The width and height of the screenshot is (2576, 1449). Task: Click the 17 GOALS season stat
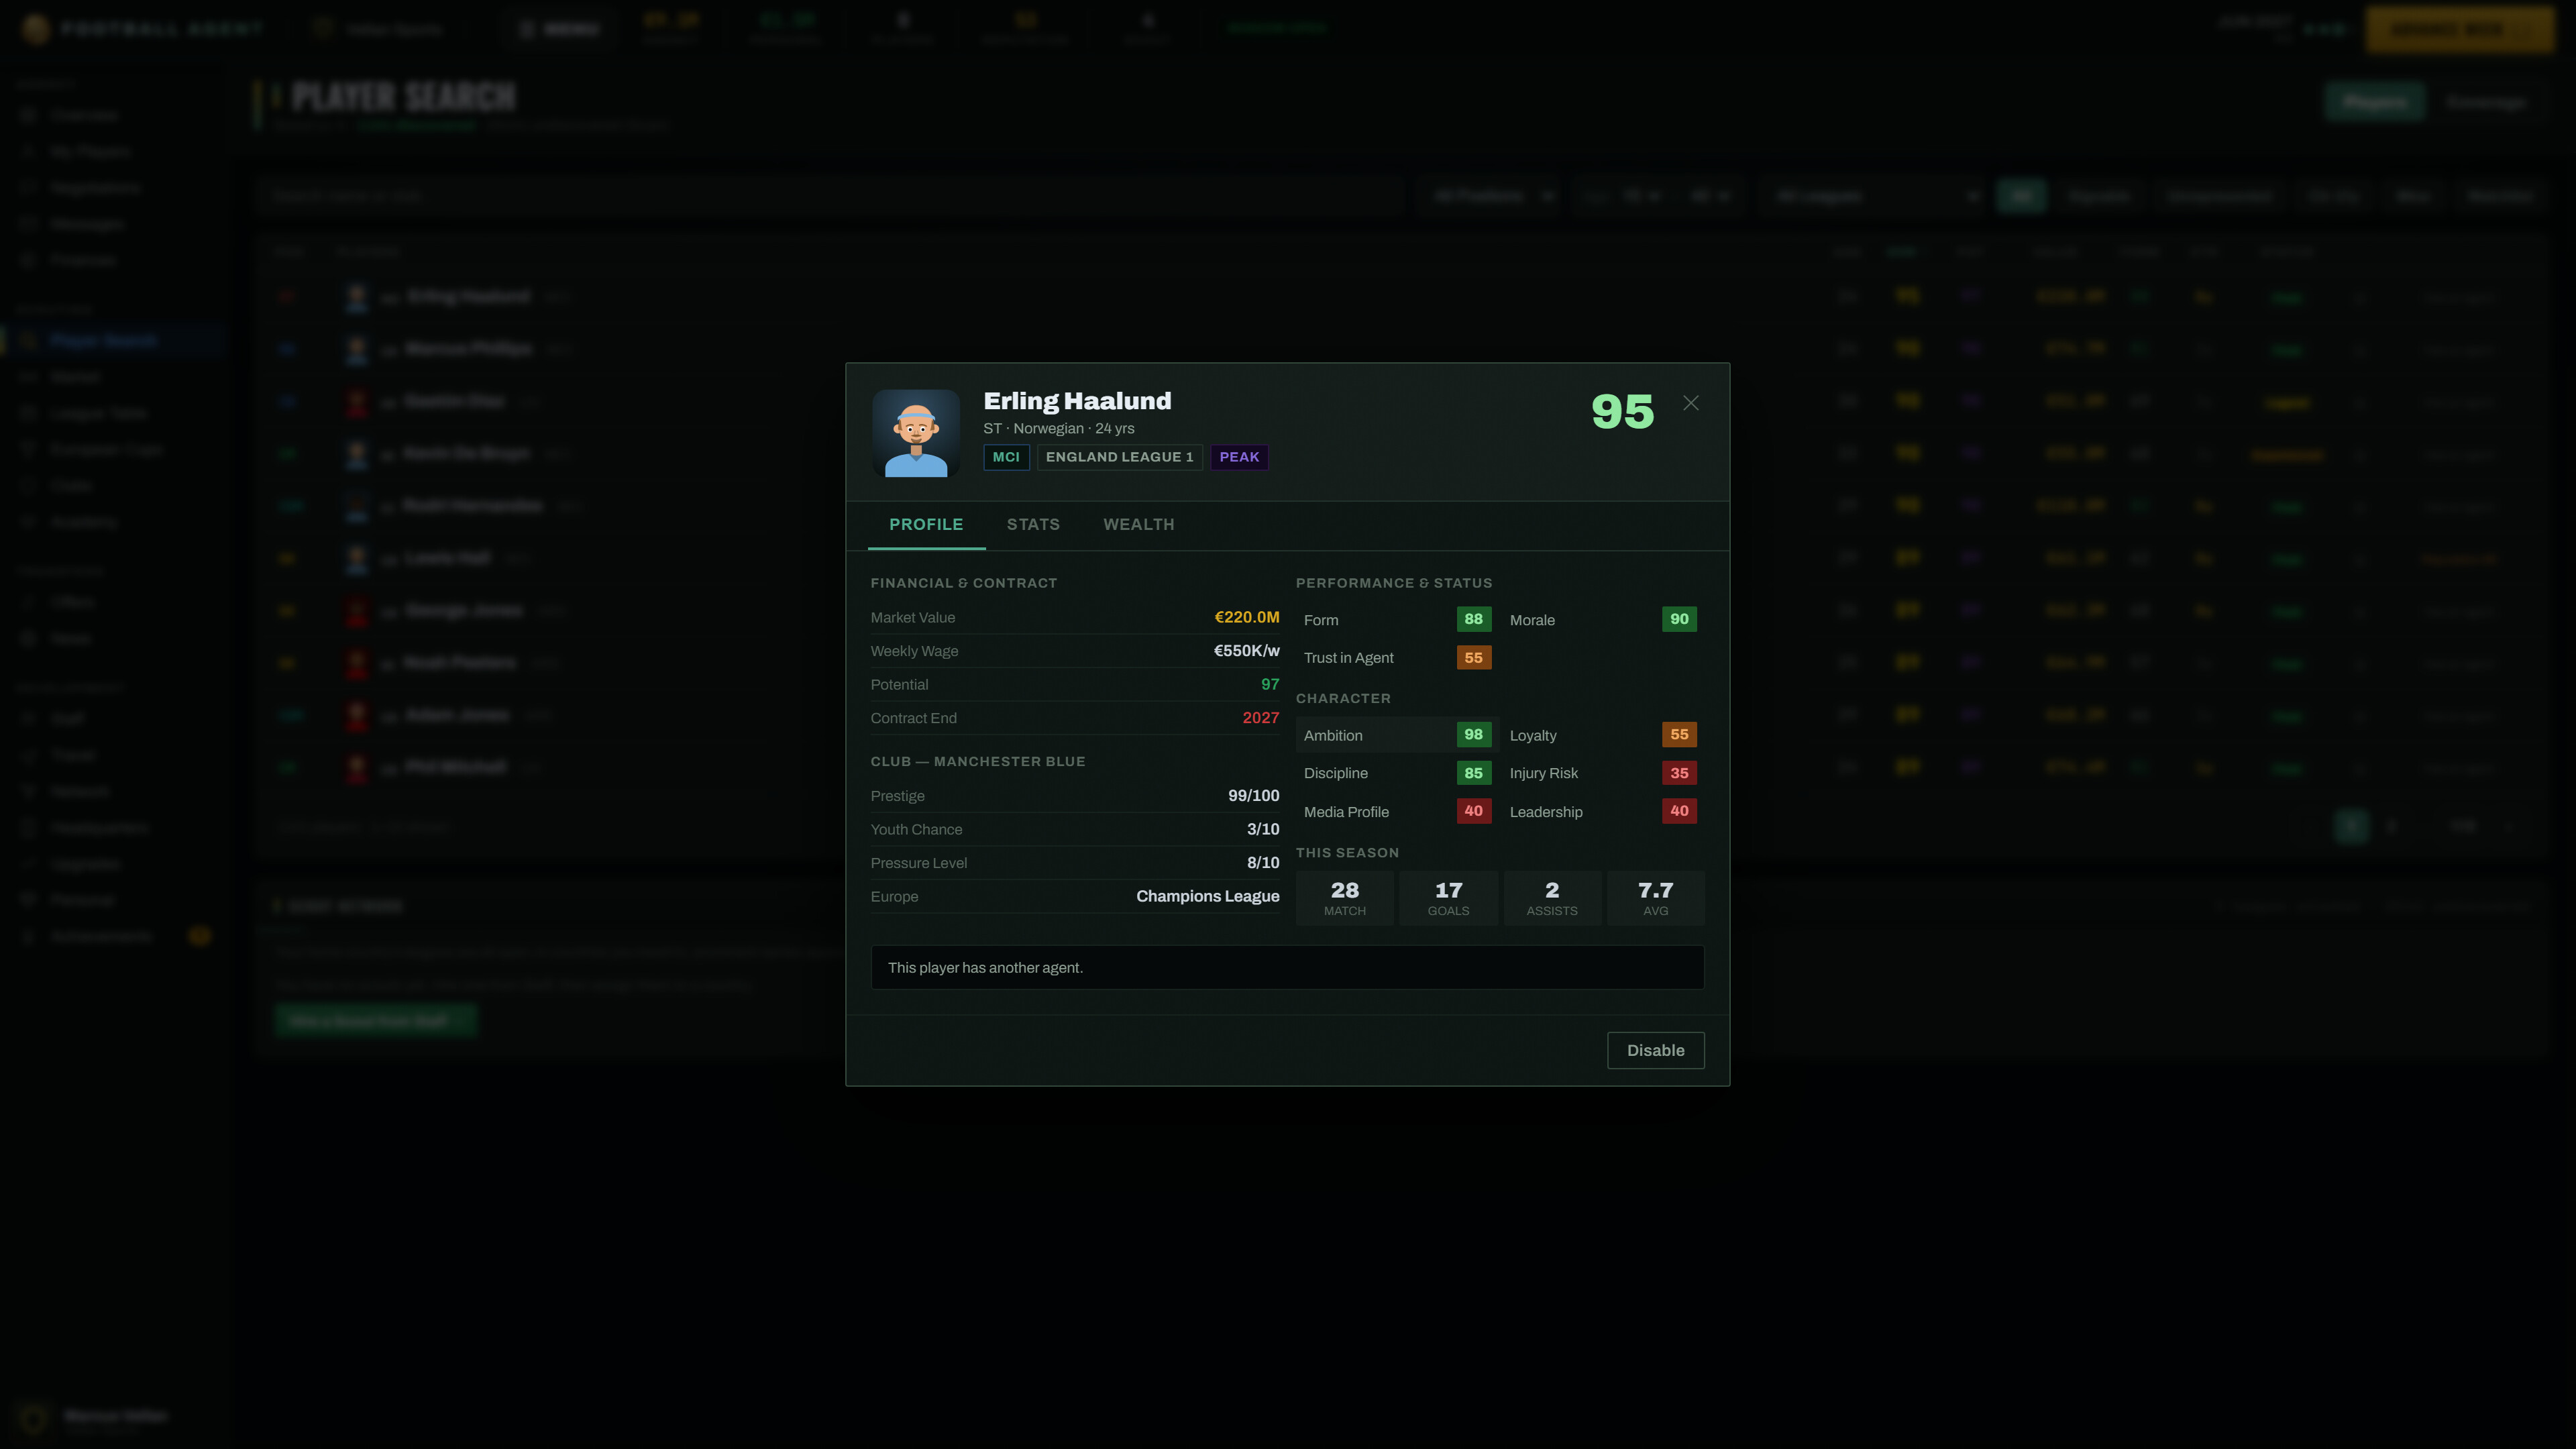click(1448, 898)
